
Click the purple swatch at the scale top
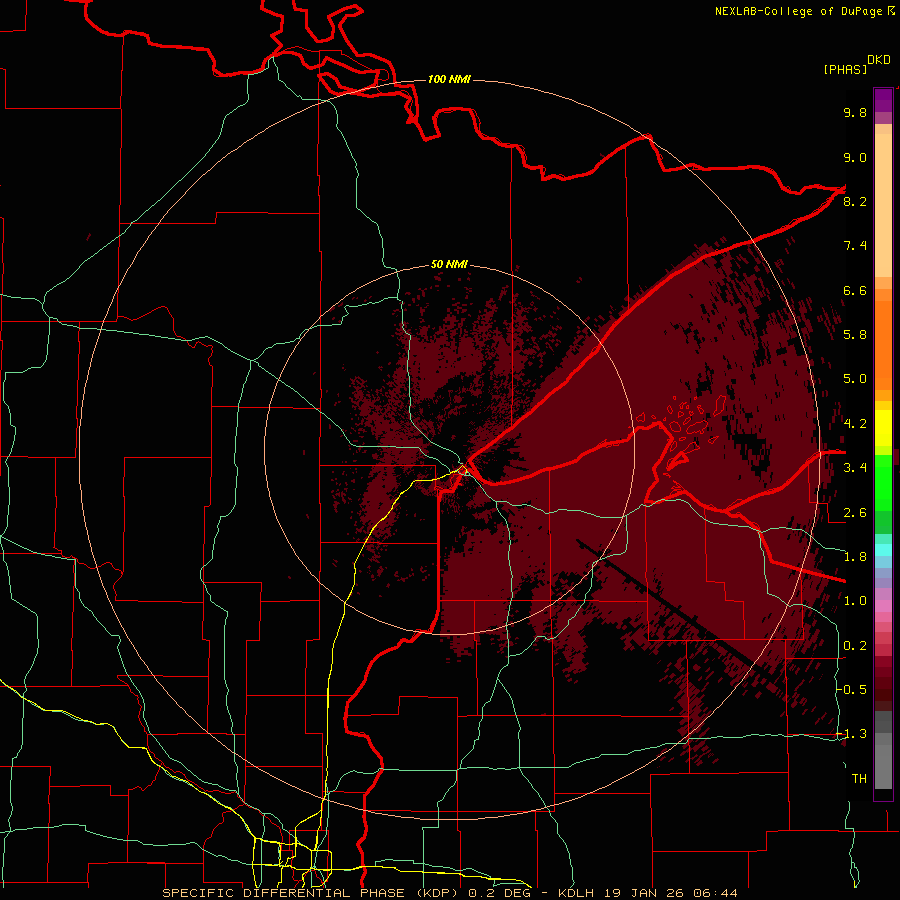883,100
